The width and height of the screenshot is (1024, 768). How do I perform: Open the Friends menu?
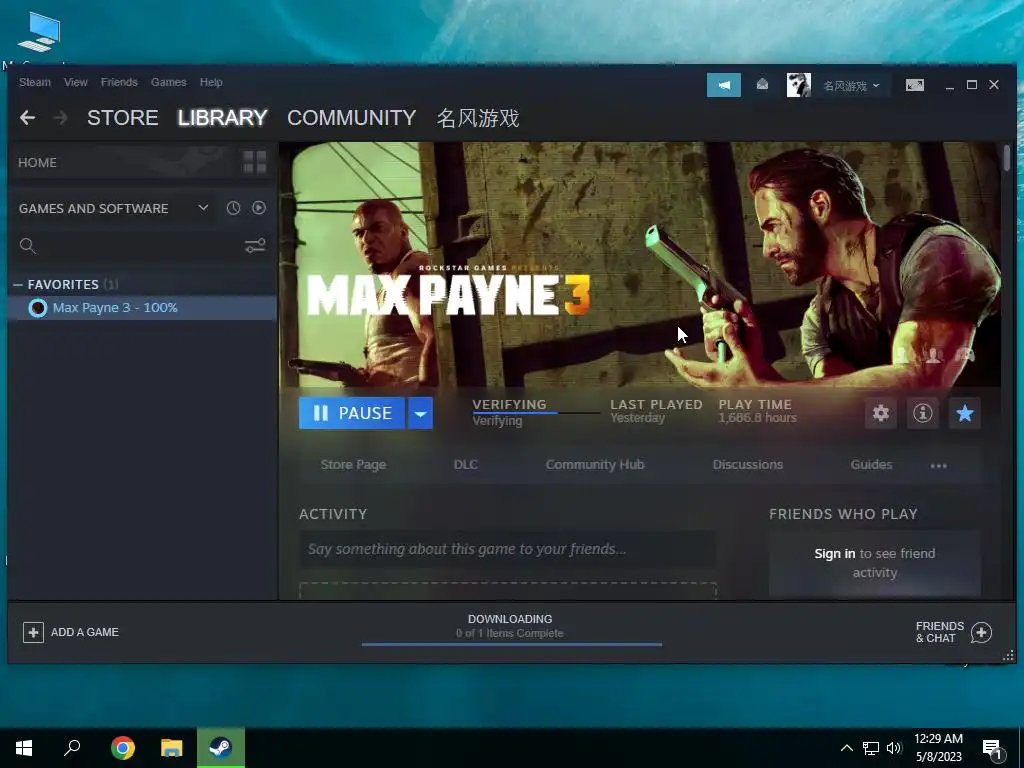point(119,82)
